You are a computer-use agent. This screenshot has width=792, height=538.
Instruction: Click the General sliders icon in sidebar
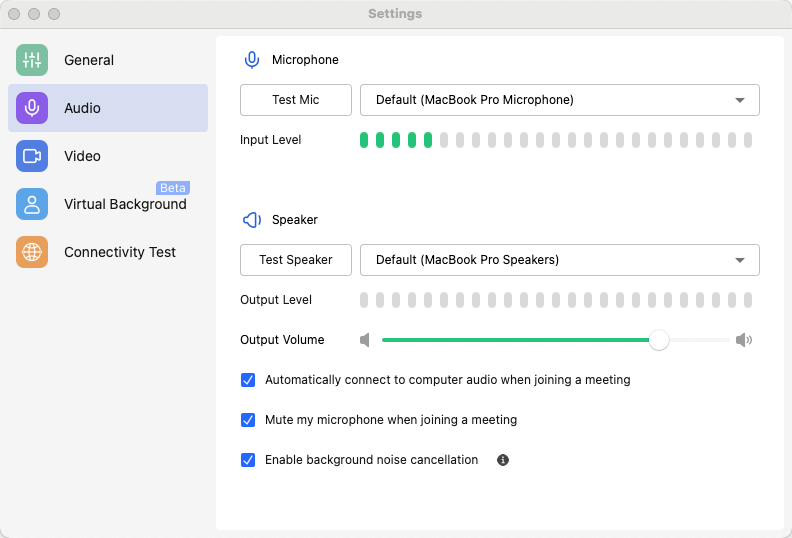(x=32, y=60)
